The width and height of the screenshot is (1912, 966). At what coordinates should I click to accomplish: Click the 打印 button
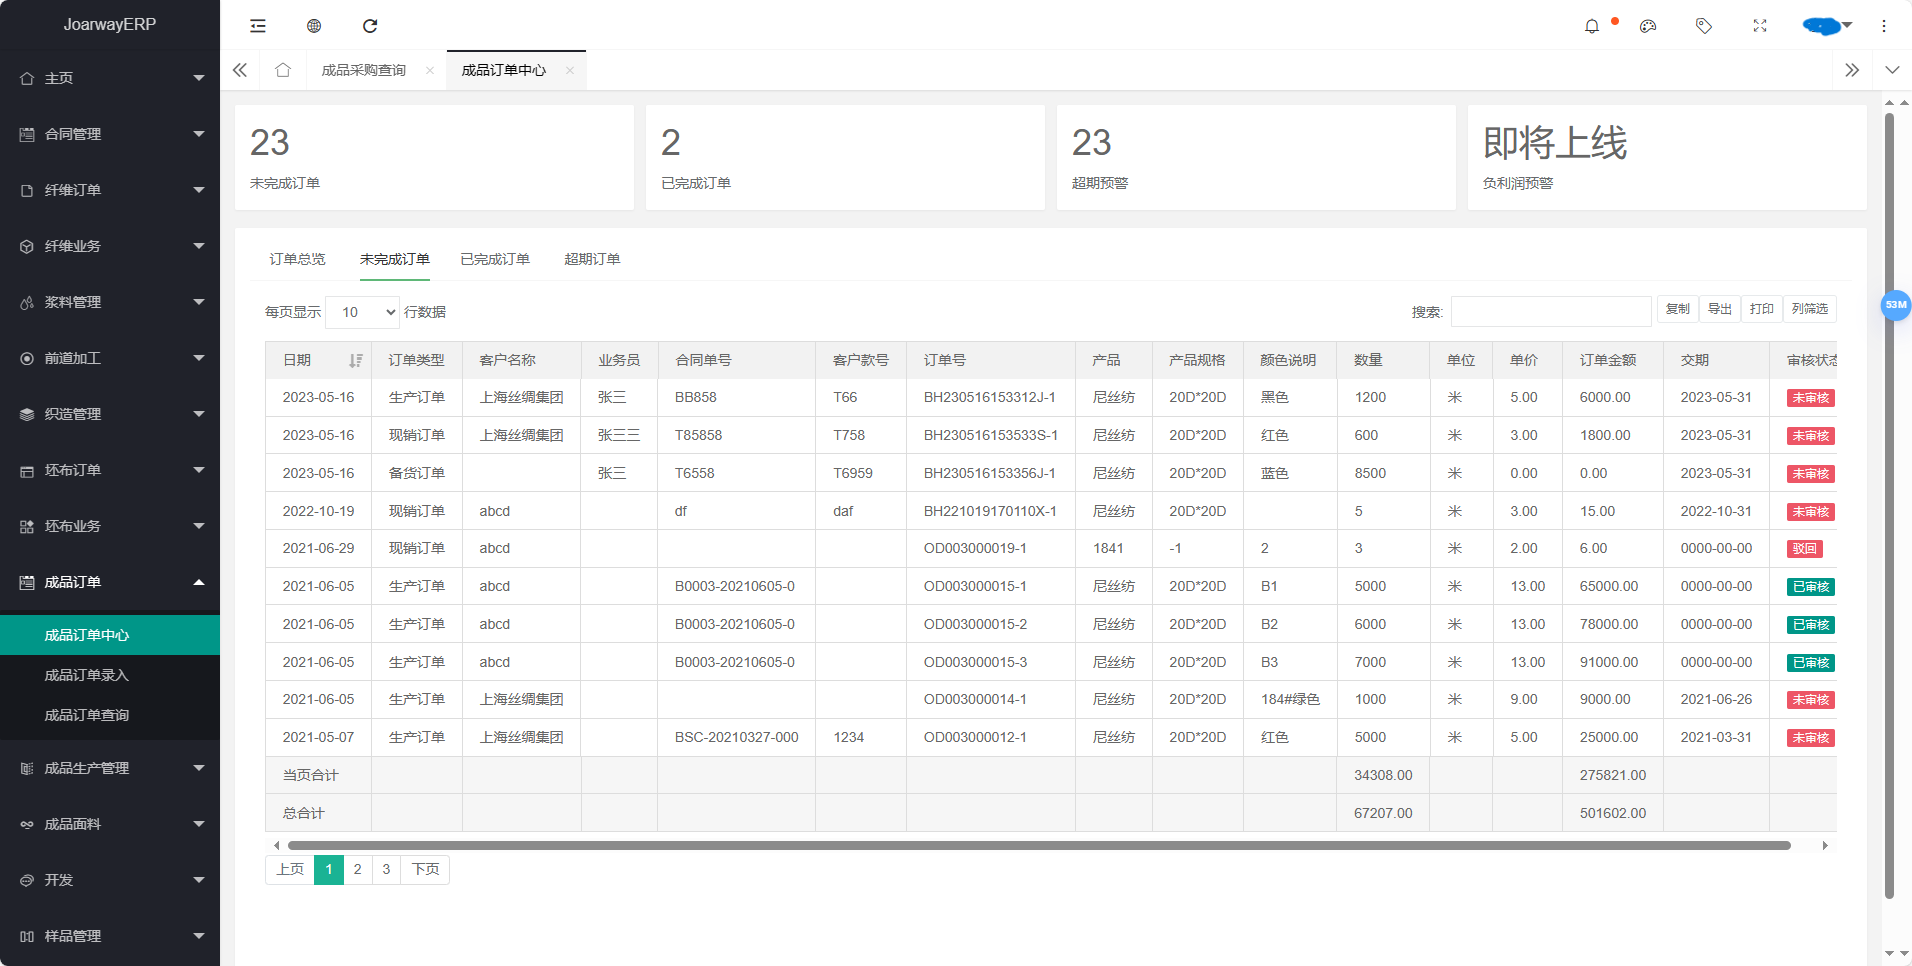(1762, 309)
